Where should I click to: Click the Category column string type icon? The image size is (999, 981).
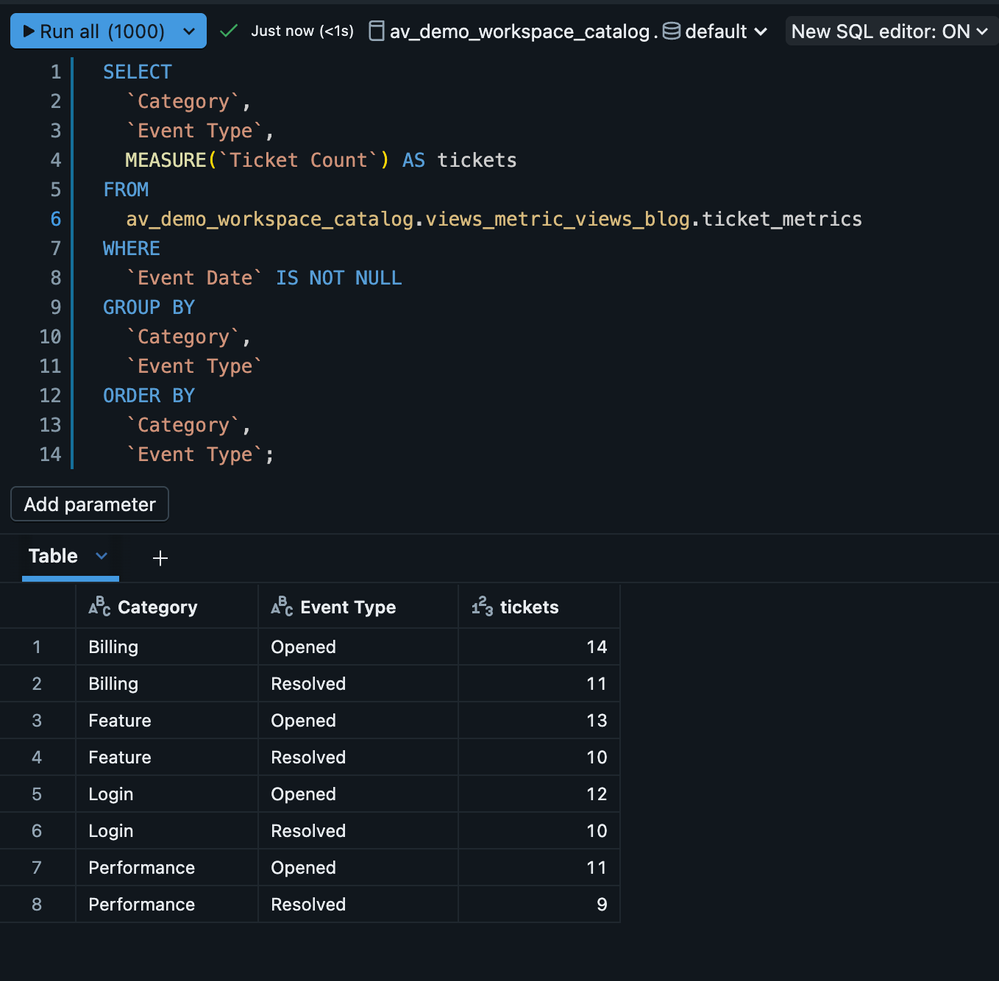tap(99, 607)
